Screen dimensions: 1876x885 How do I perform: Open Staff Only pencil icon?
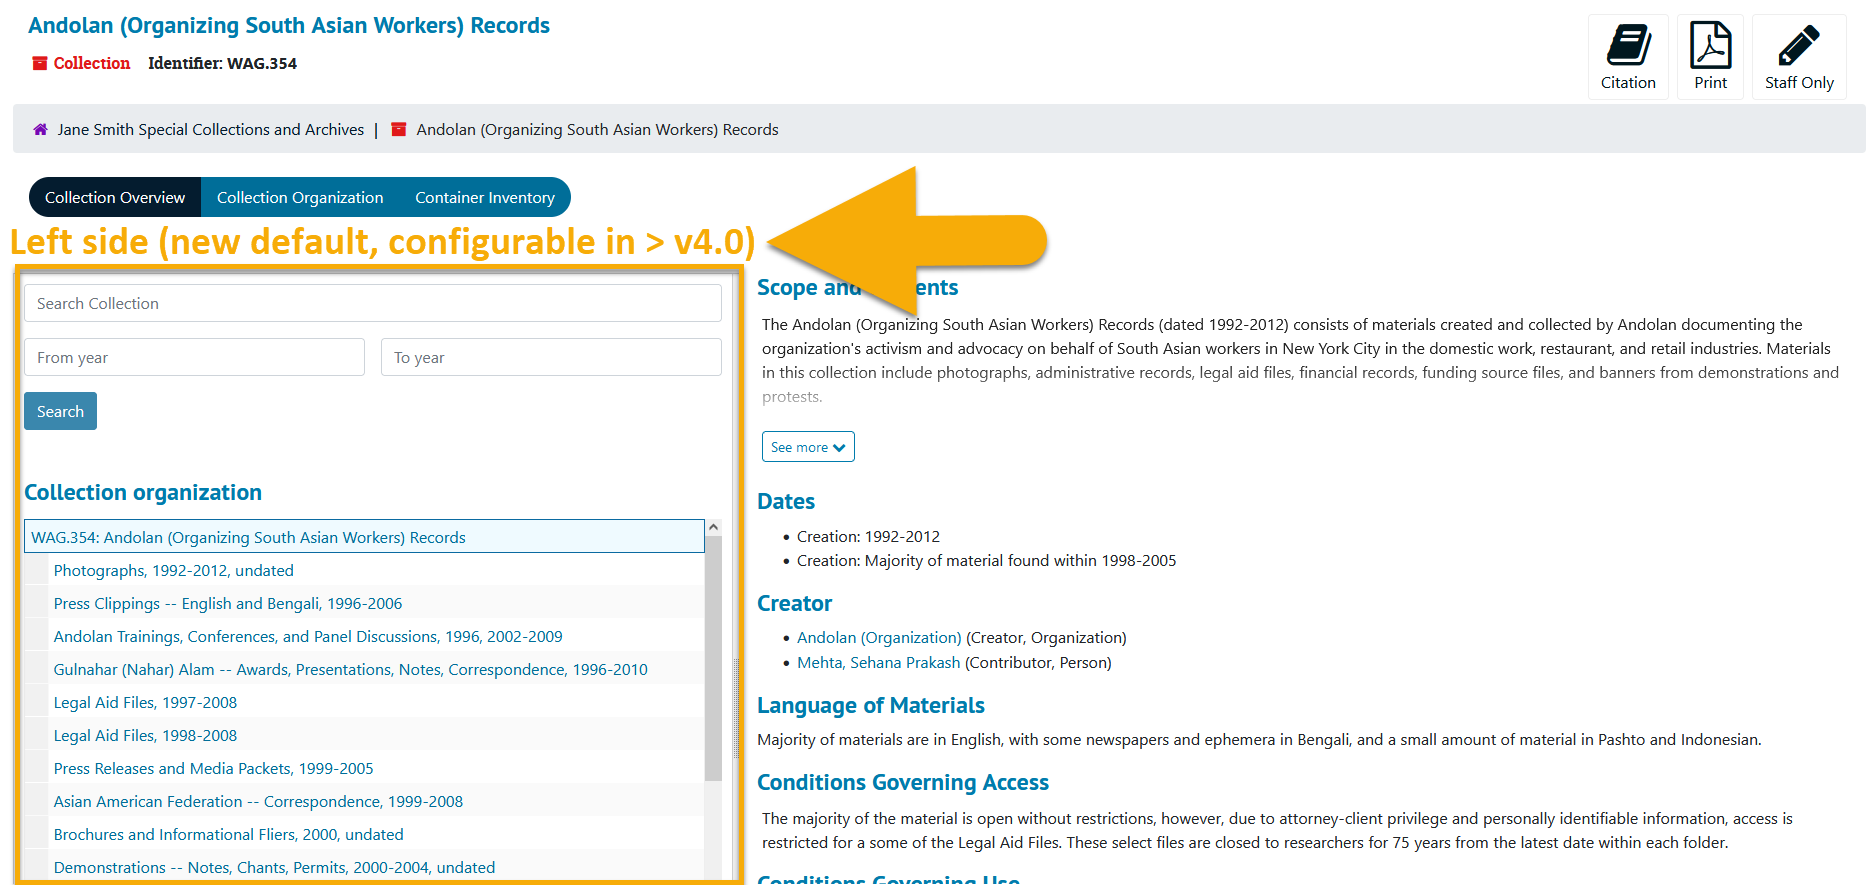(x=1798, y=47)
